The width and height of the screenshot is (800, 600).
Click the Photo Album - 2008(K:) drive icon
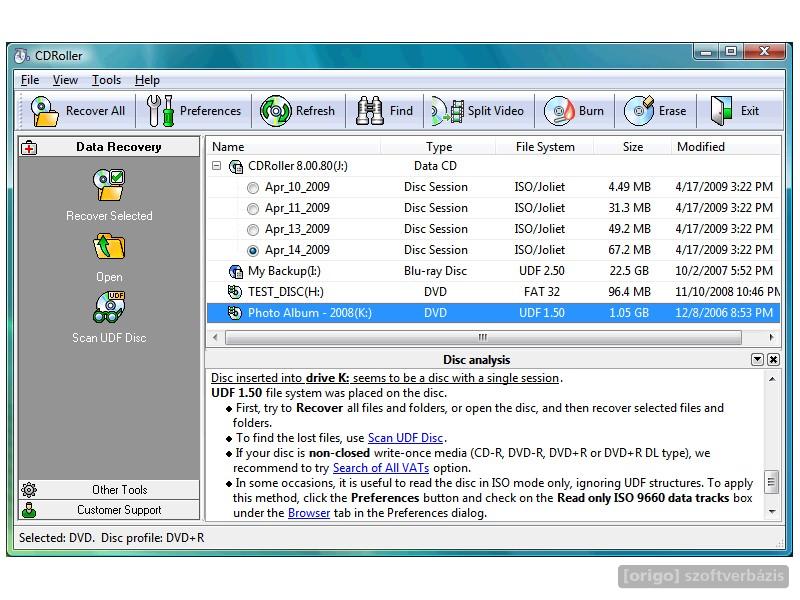(x=235, y=313)
